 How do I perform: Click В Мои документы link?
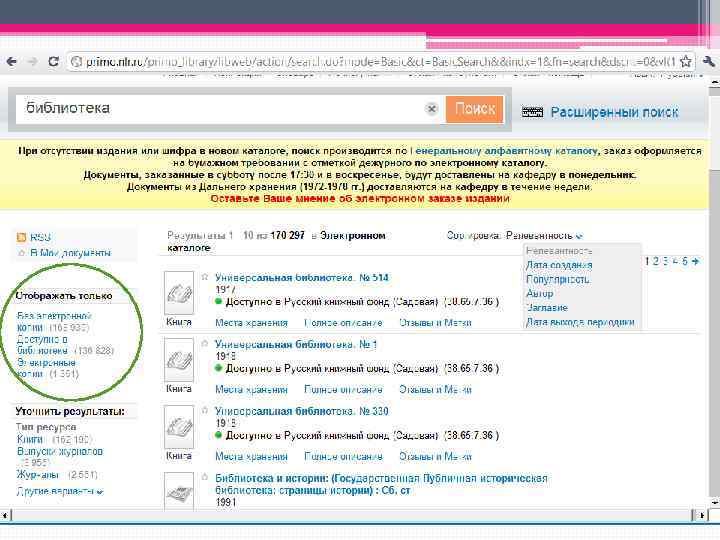(70, 253)
